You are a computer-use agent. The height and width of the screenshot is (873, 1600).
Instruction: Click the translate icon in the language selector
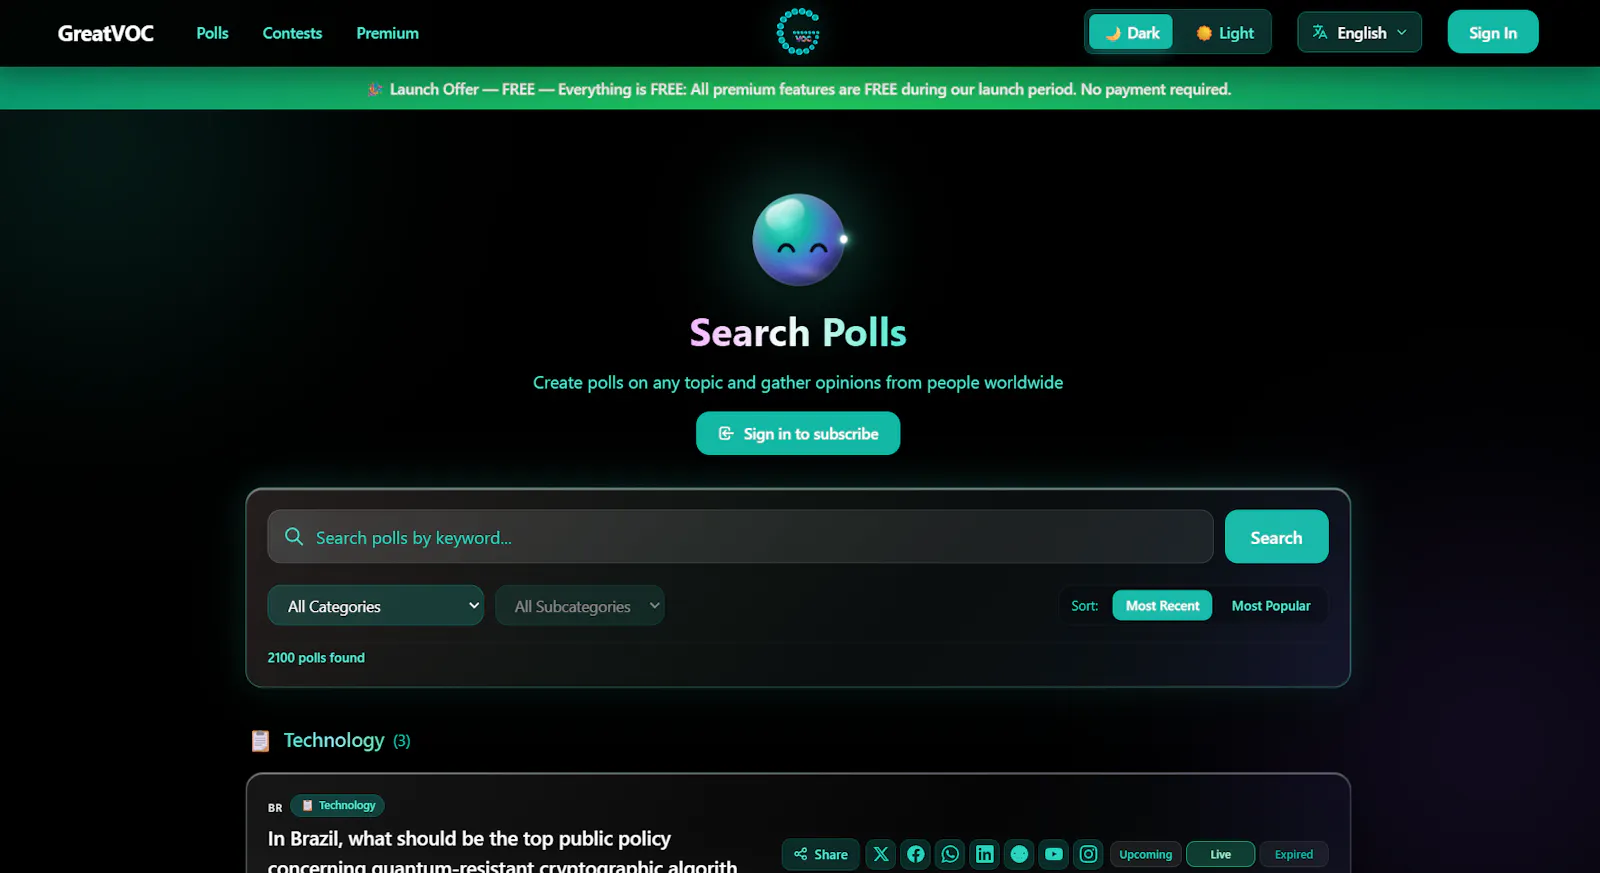(1320, 32)
